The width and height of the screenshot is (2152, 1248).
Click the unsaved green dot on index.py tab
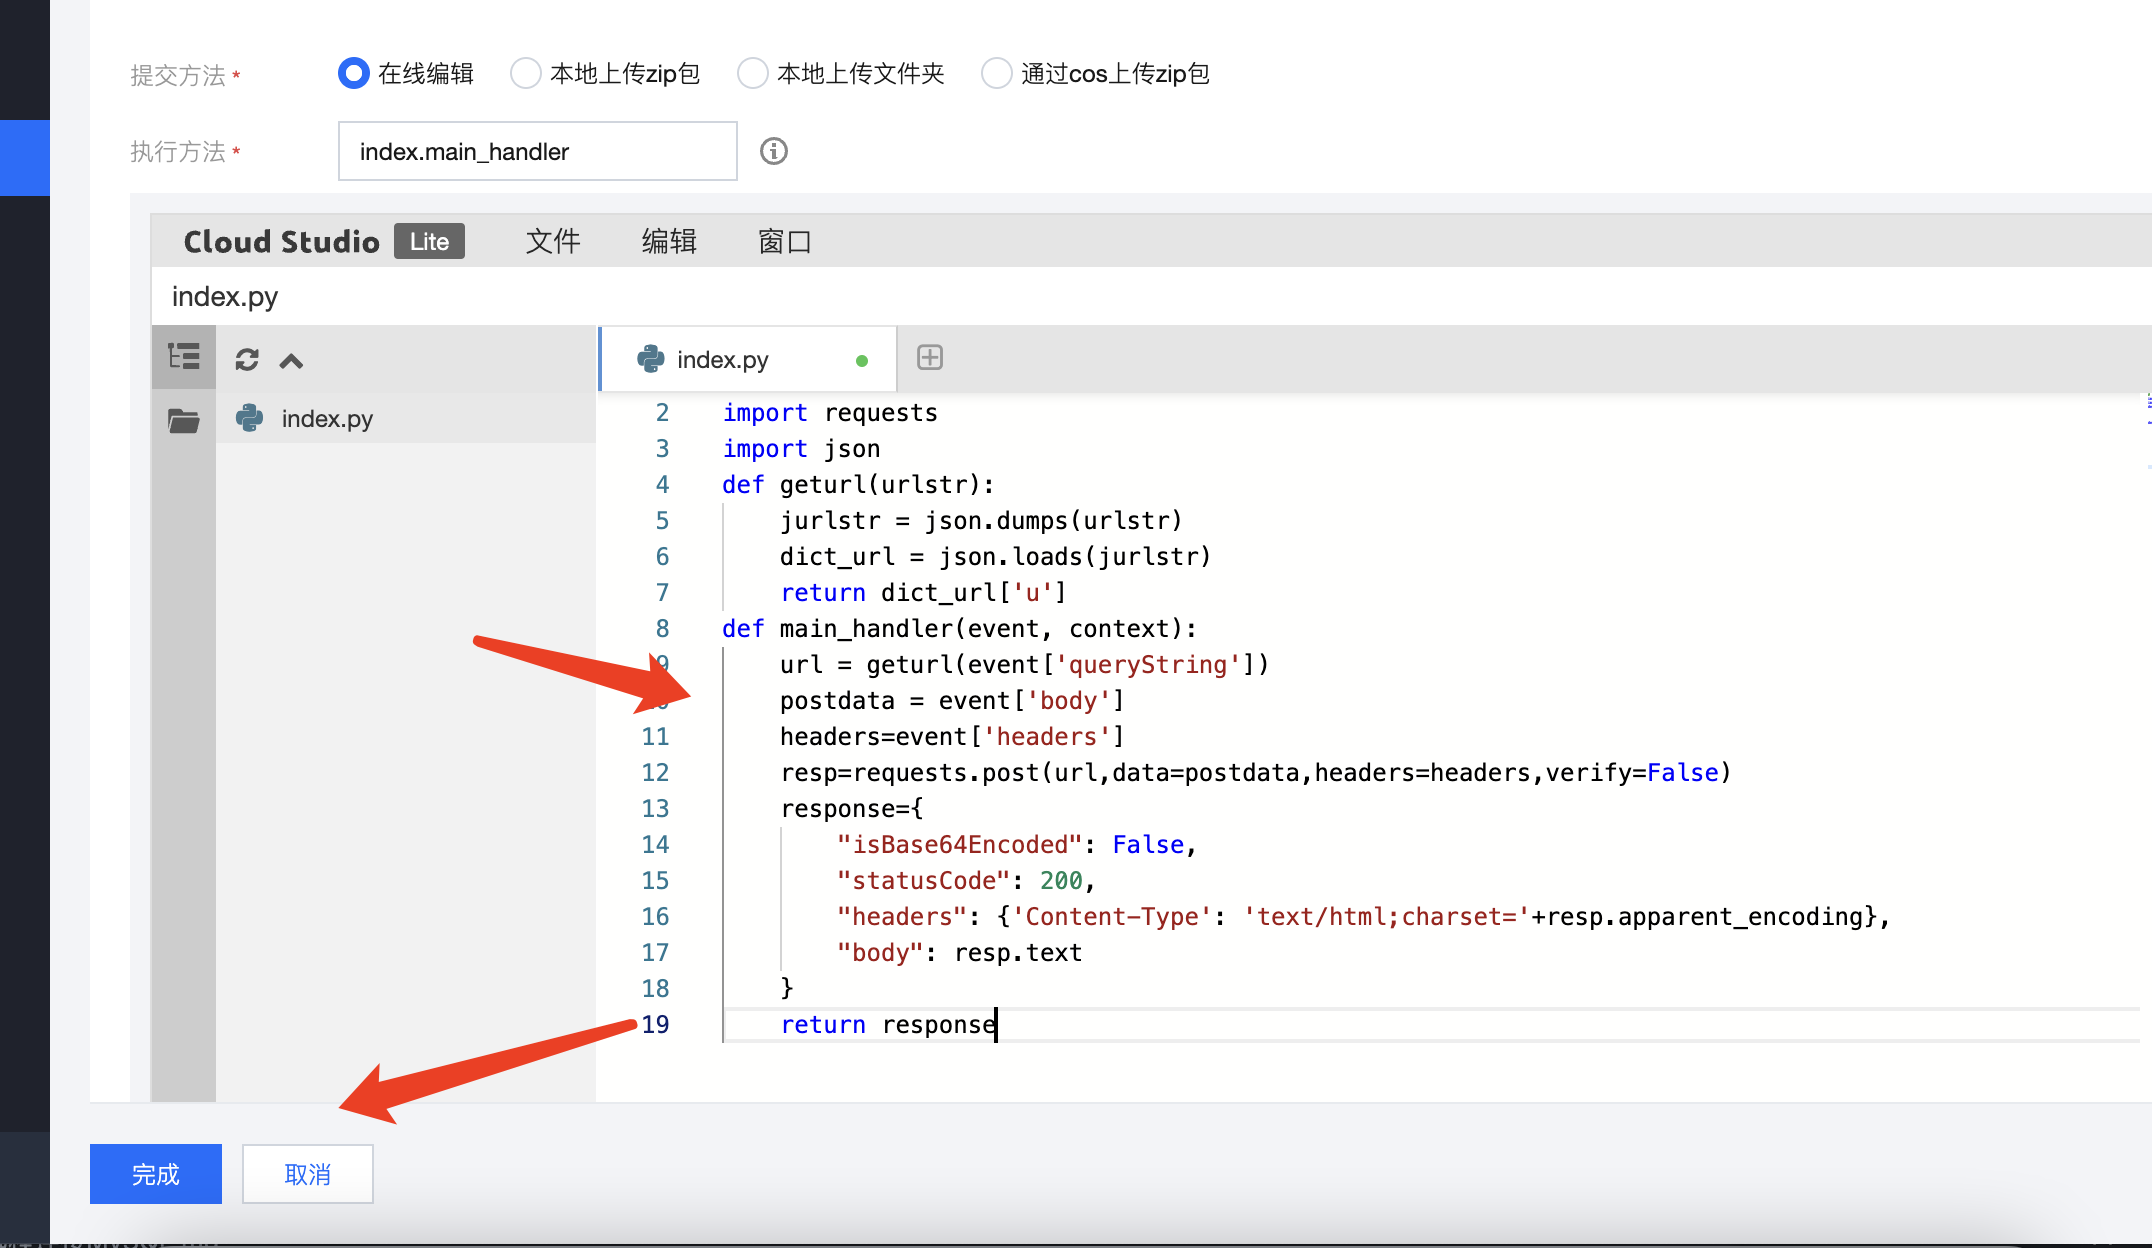[x=862, y=361]
